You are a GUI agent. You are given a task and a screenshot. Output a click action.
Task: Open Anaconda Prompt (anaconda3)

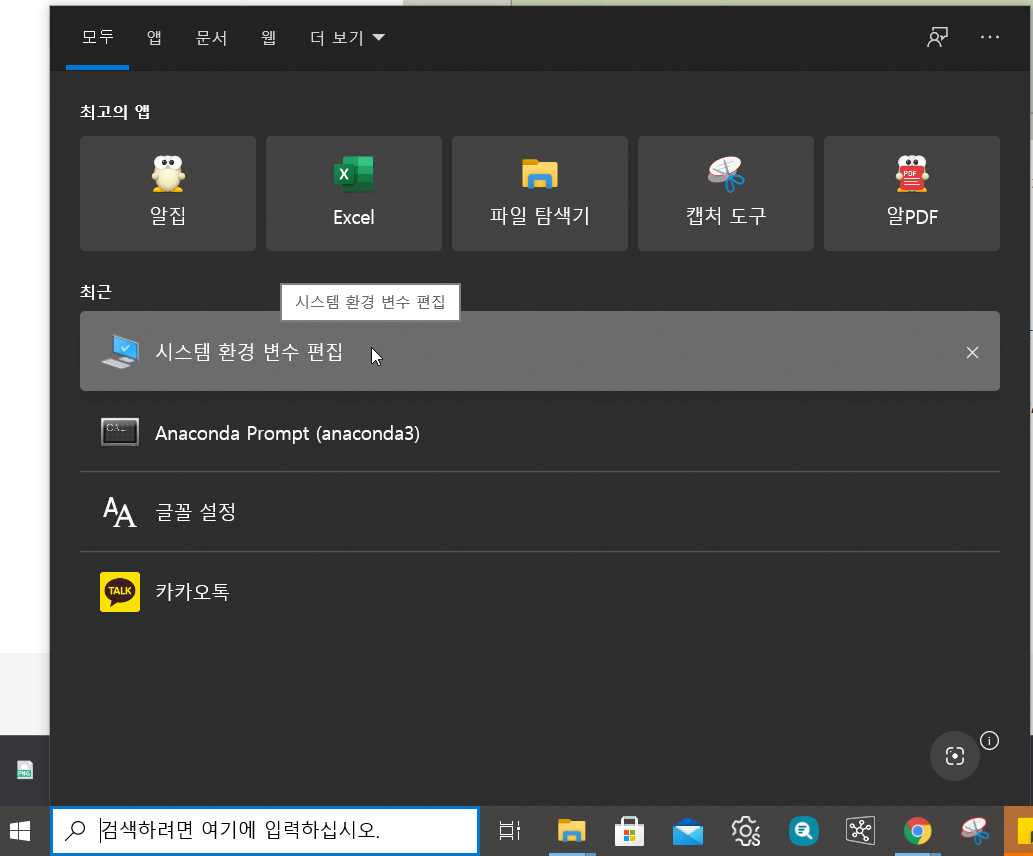(540, 433)
